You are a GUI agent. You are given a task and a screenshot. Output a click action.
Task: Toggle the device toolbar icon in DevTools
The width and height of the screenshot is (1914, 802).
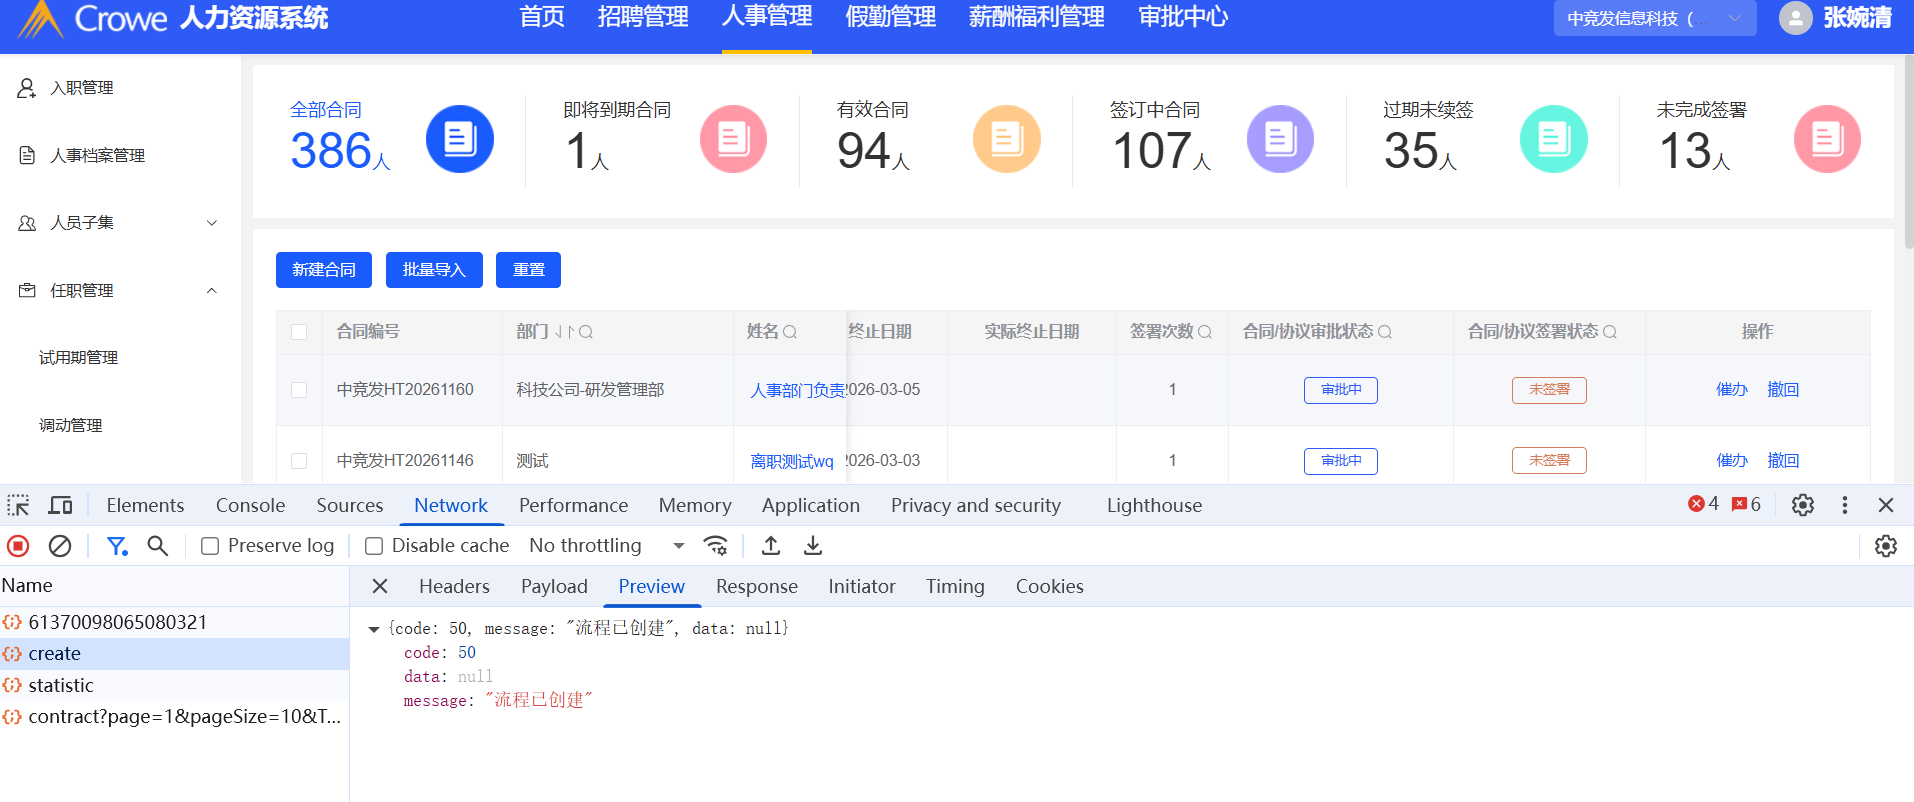[61, 505]
